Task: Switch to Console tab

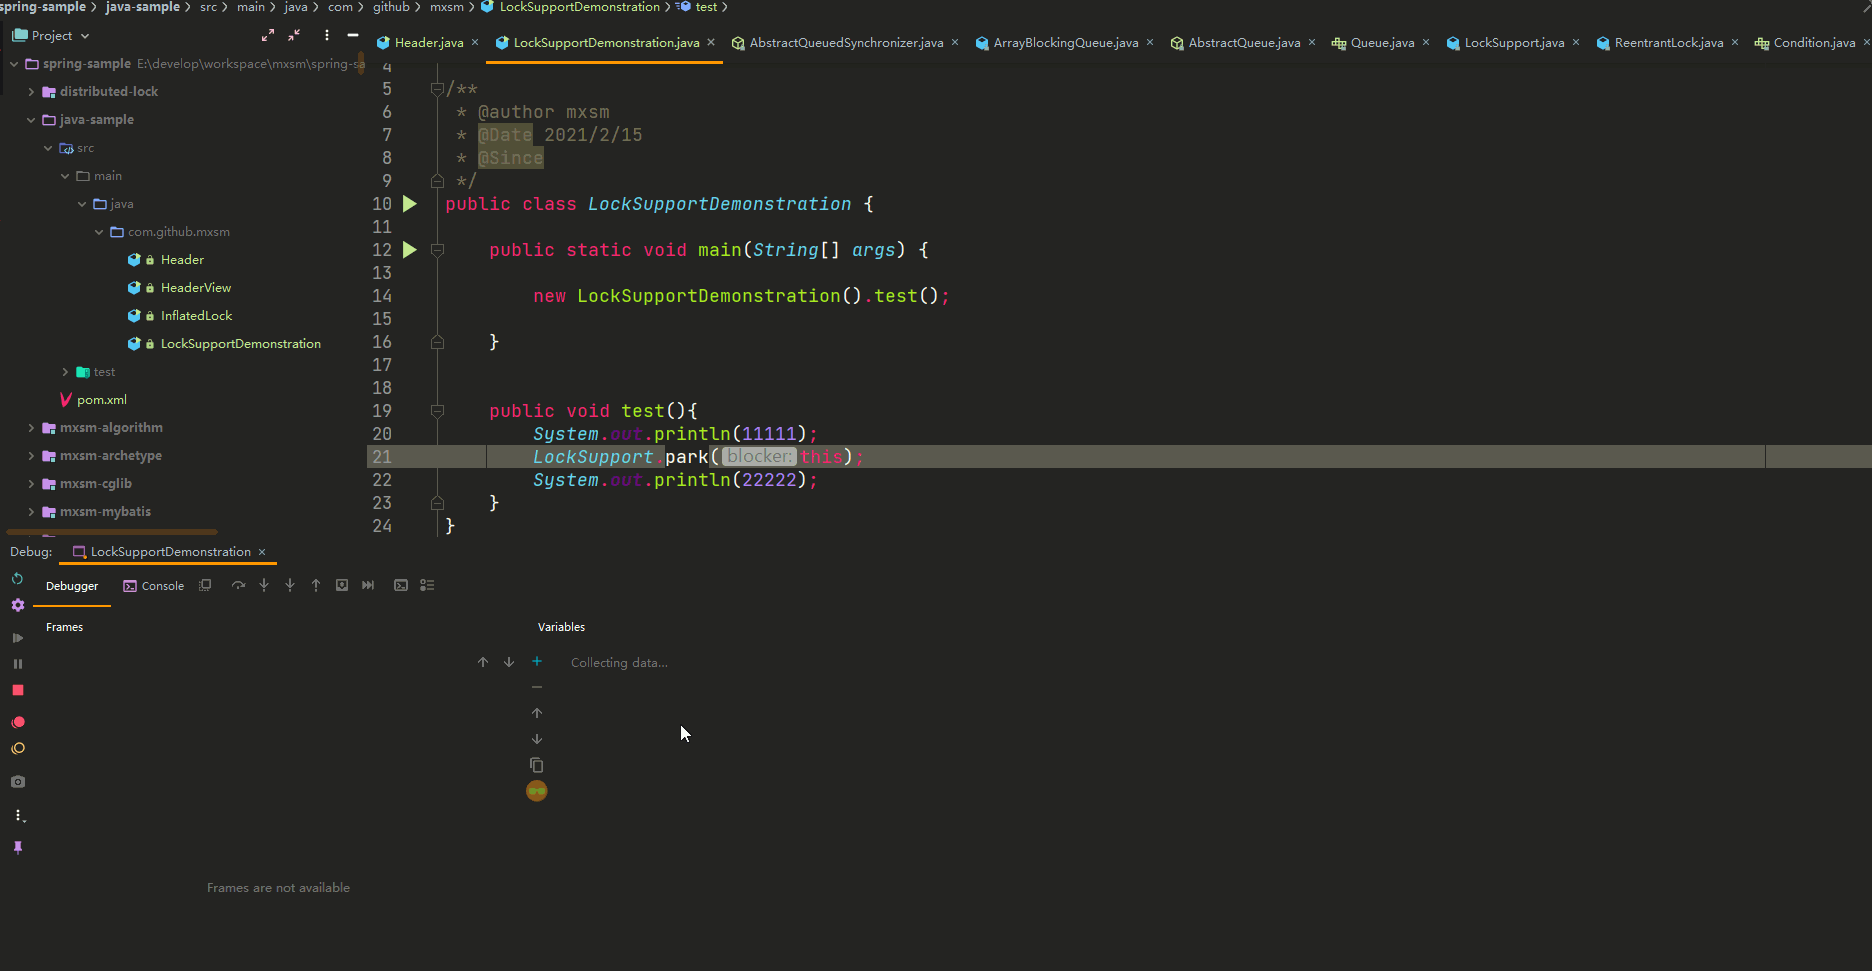Action: pos(154,586)
